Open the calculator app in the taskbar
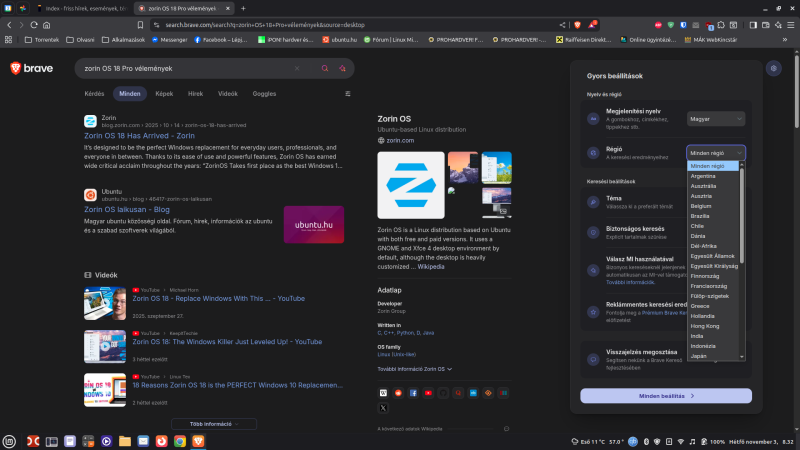Image resolution: width=800 pixels, height=450 pixels. tap(88, 441)
